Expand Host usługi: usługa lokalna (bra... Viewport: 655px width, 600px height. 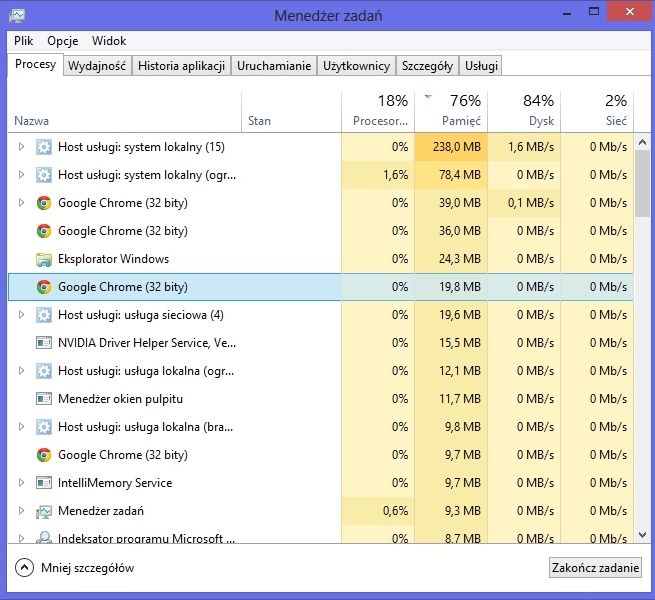21,427
